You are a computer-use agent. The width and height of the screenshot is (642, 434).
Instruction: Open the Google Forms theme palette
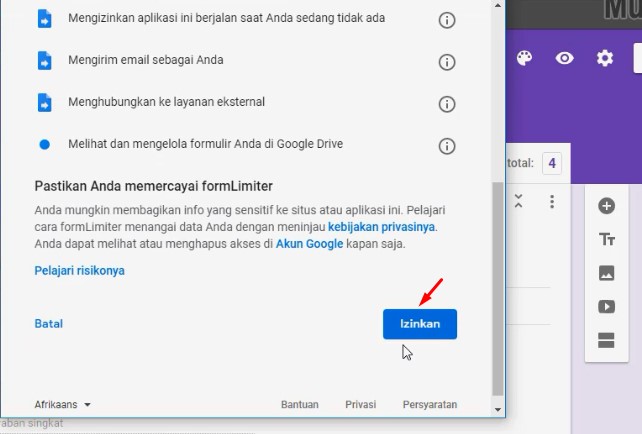[524, 58]
